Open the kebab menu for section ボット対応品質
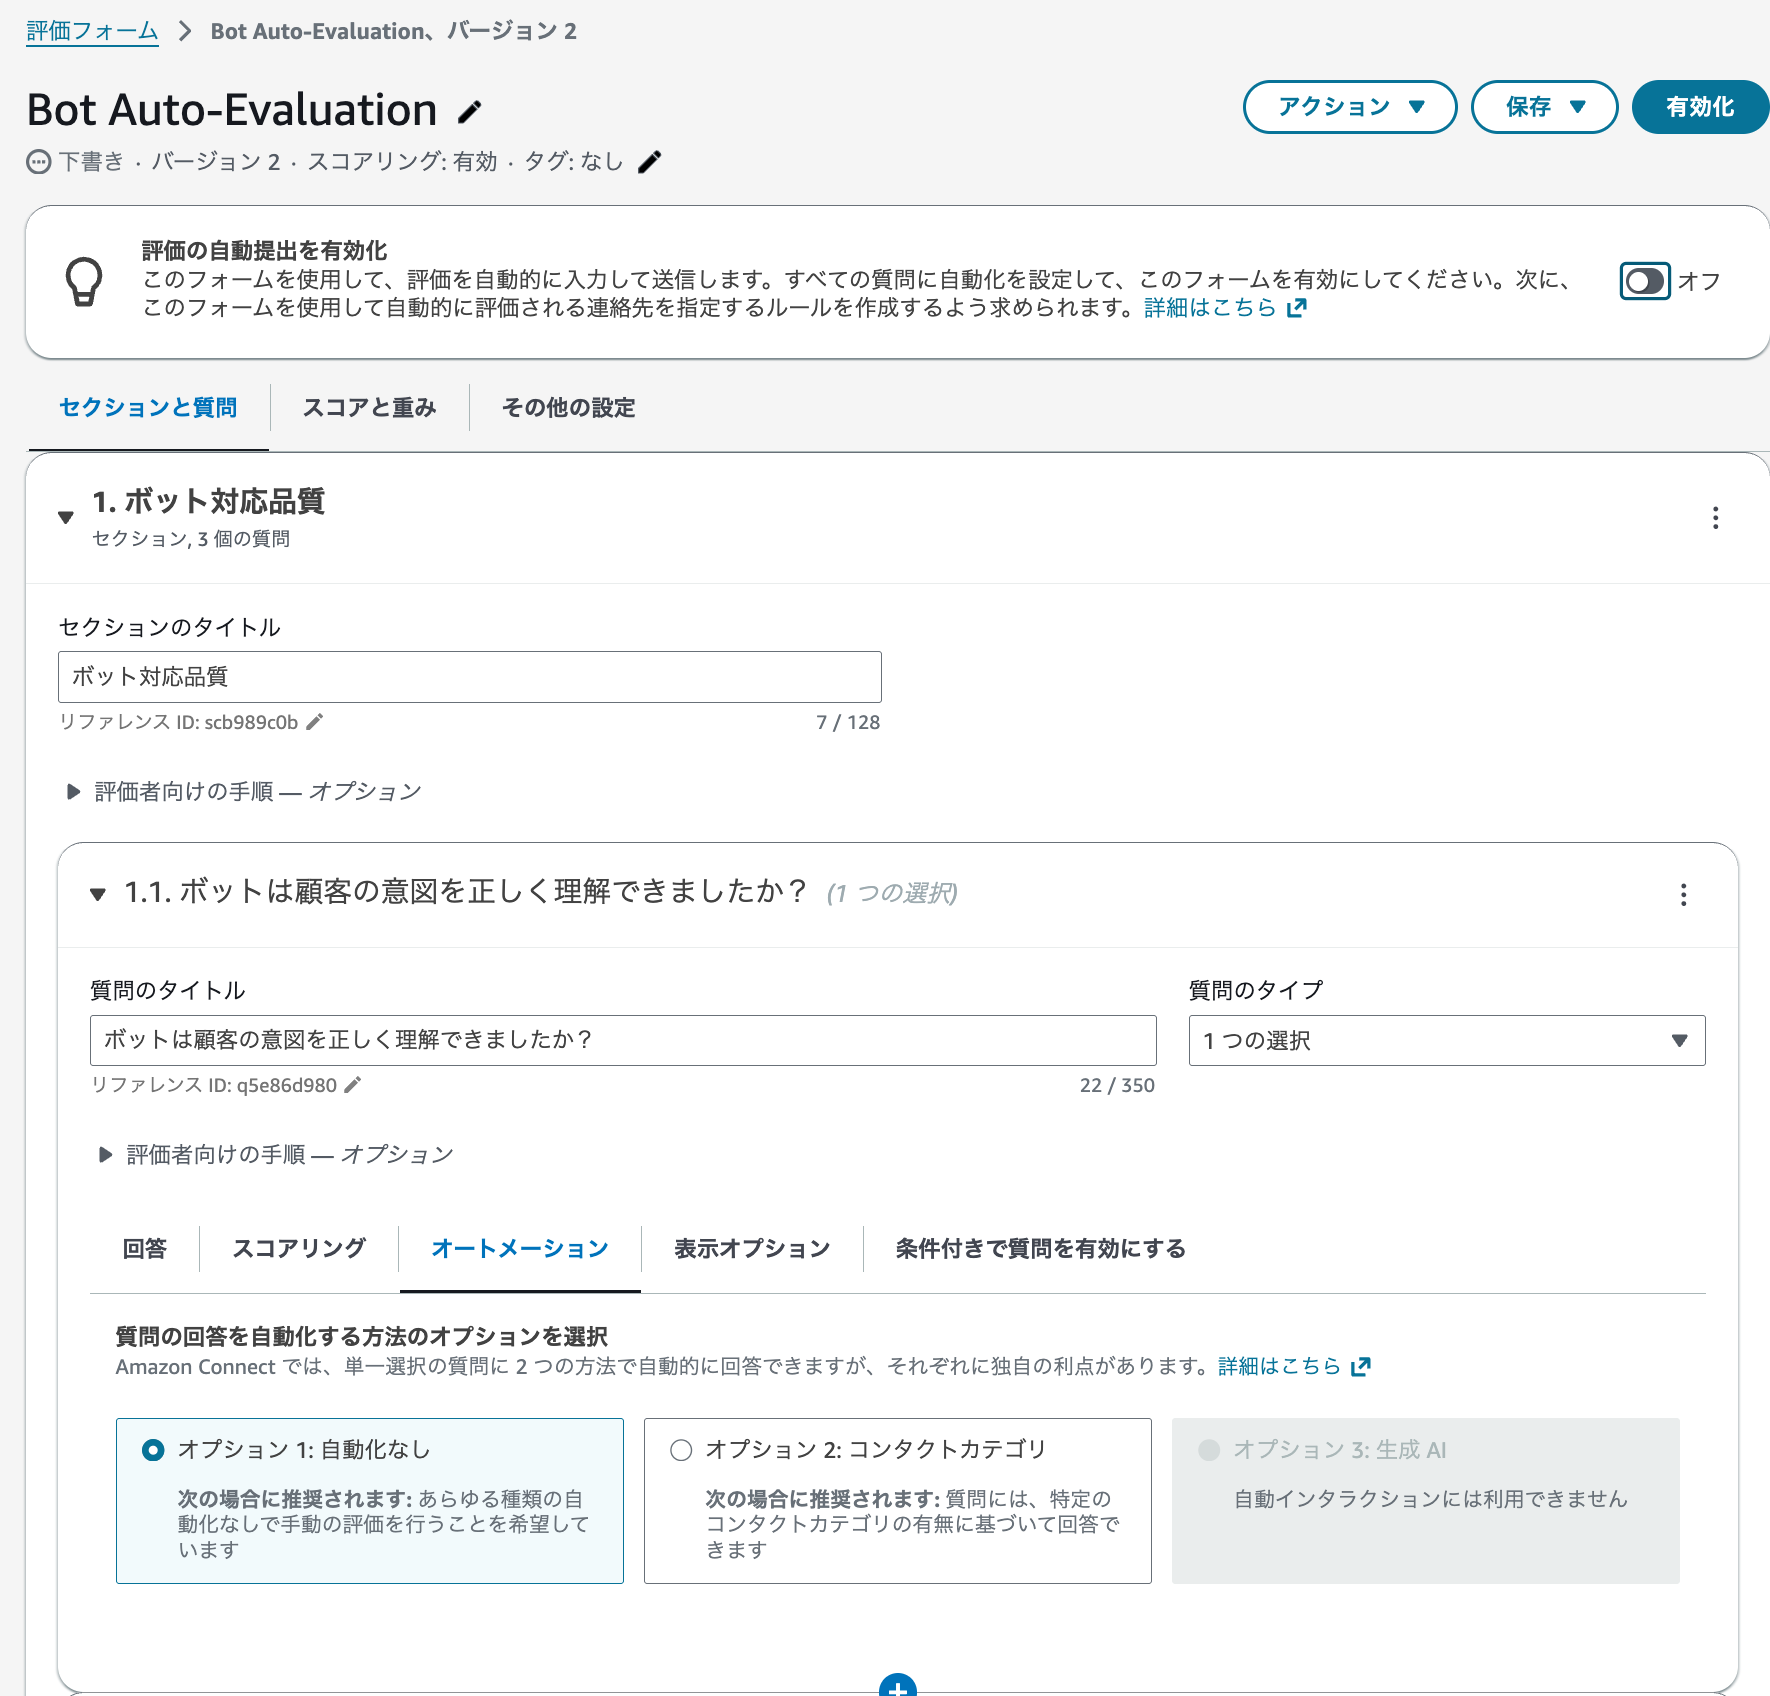Viewport: 1770px width, 1696px height. pyautogui.click(x=1716, y=518)
